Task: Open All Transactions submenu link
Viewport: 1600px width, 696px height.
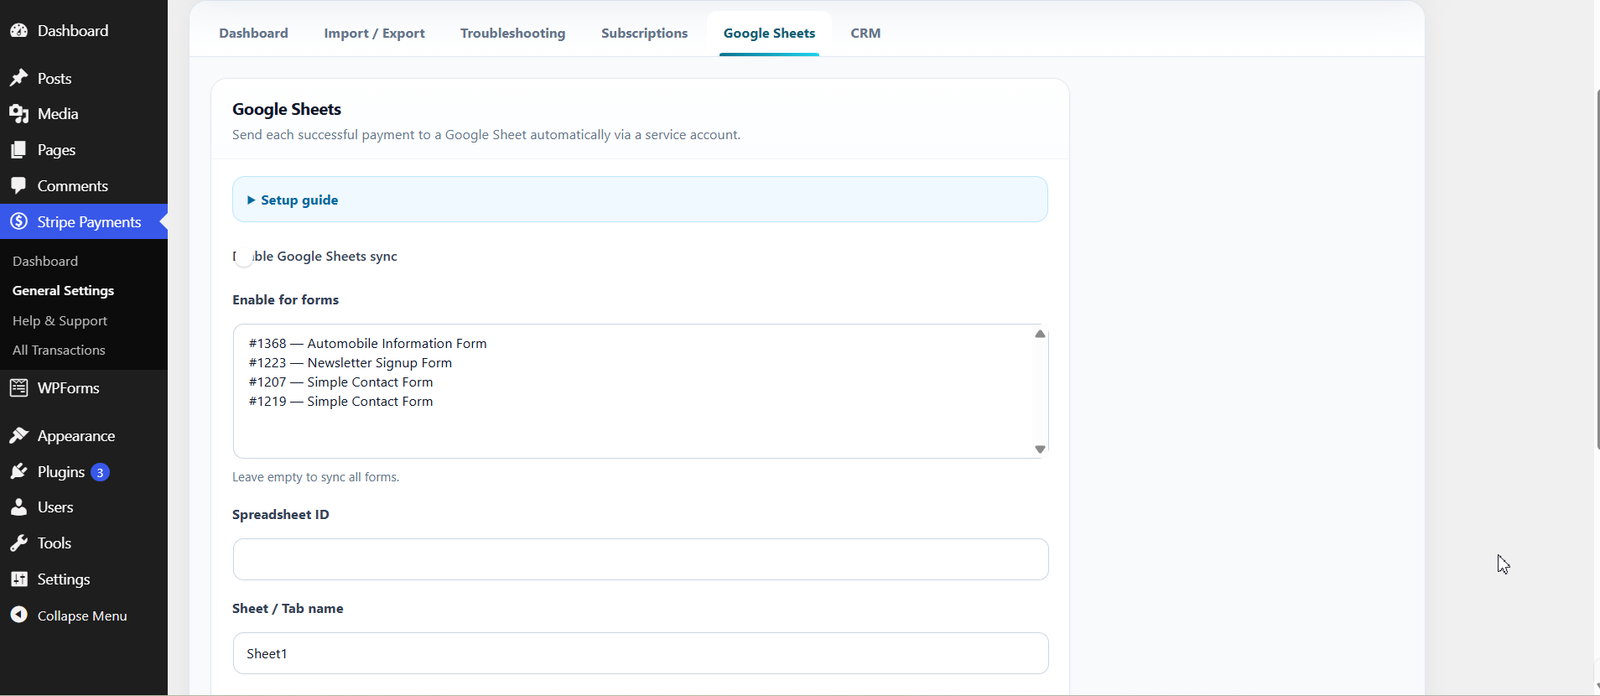Action: tap(59, 350)
